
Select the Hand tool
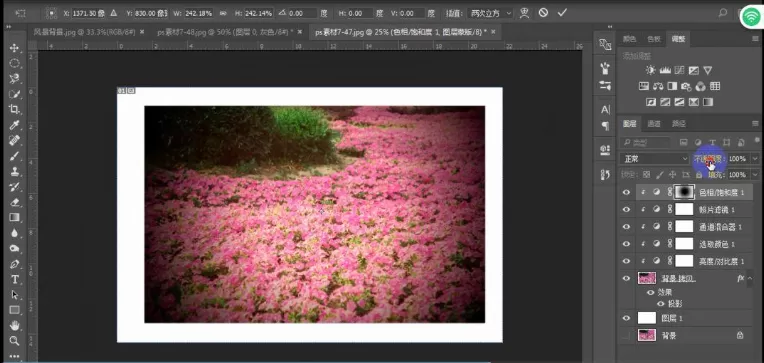tap(14, 325)
